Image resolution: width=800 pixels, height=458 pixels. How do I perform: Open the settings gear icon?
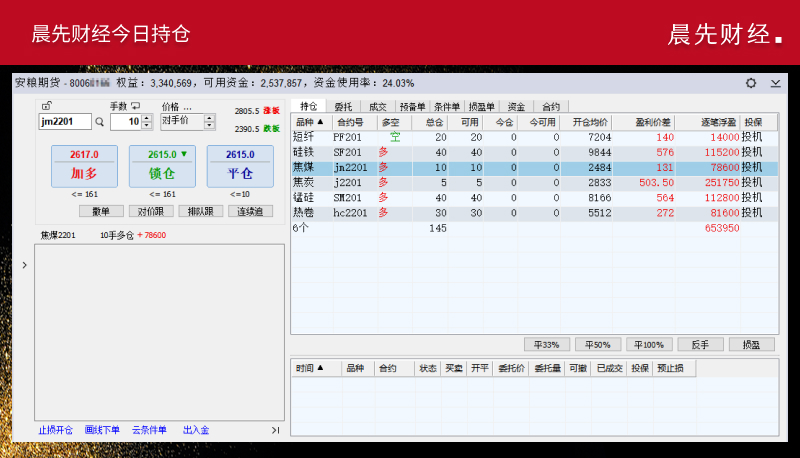pos(751,83)
